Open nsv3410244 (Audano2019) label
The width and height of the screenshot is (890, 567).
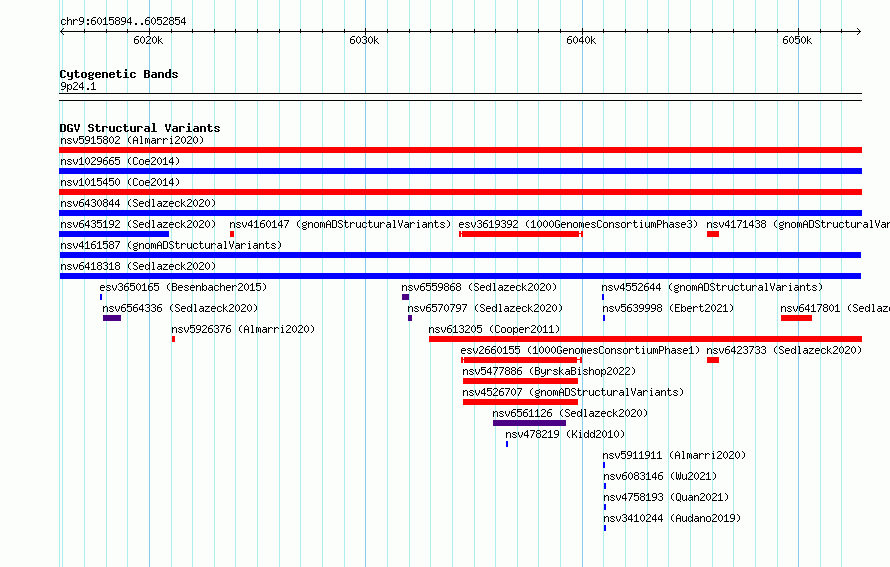pyautogui.click(x=672, y=518)
